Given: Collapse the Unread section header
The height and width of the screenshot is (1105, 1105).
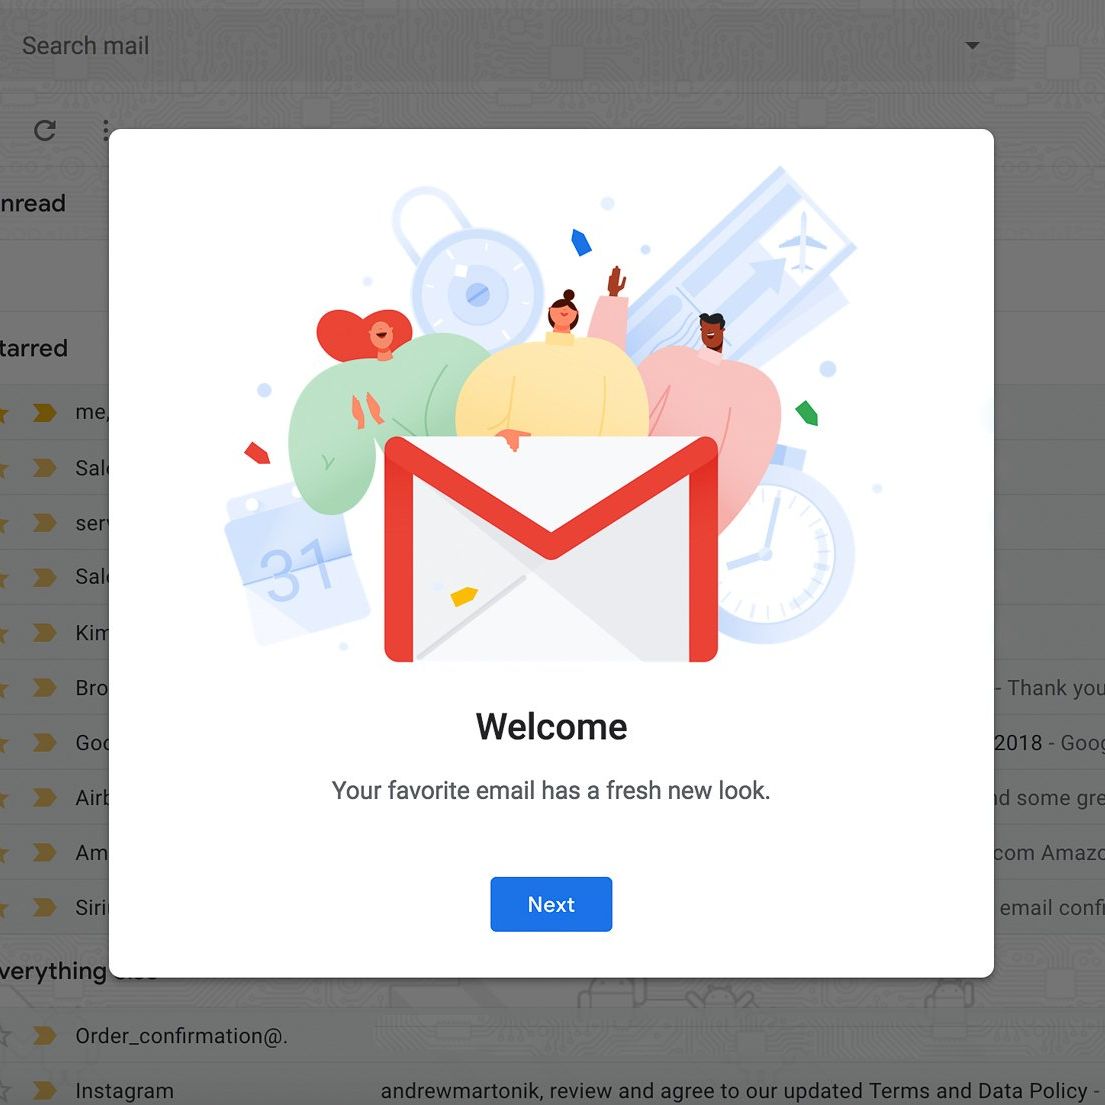Looking at the screenshot, I should tap(32, 203).
